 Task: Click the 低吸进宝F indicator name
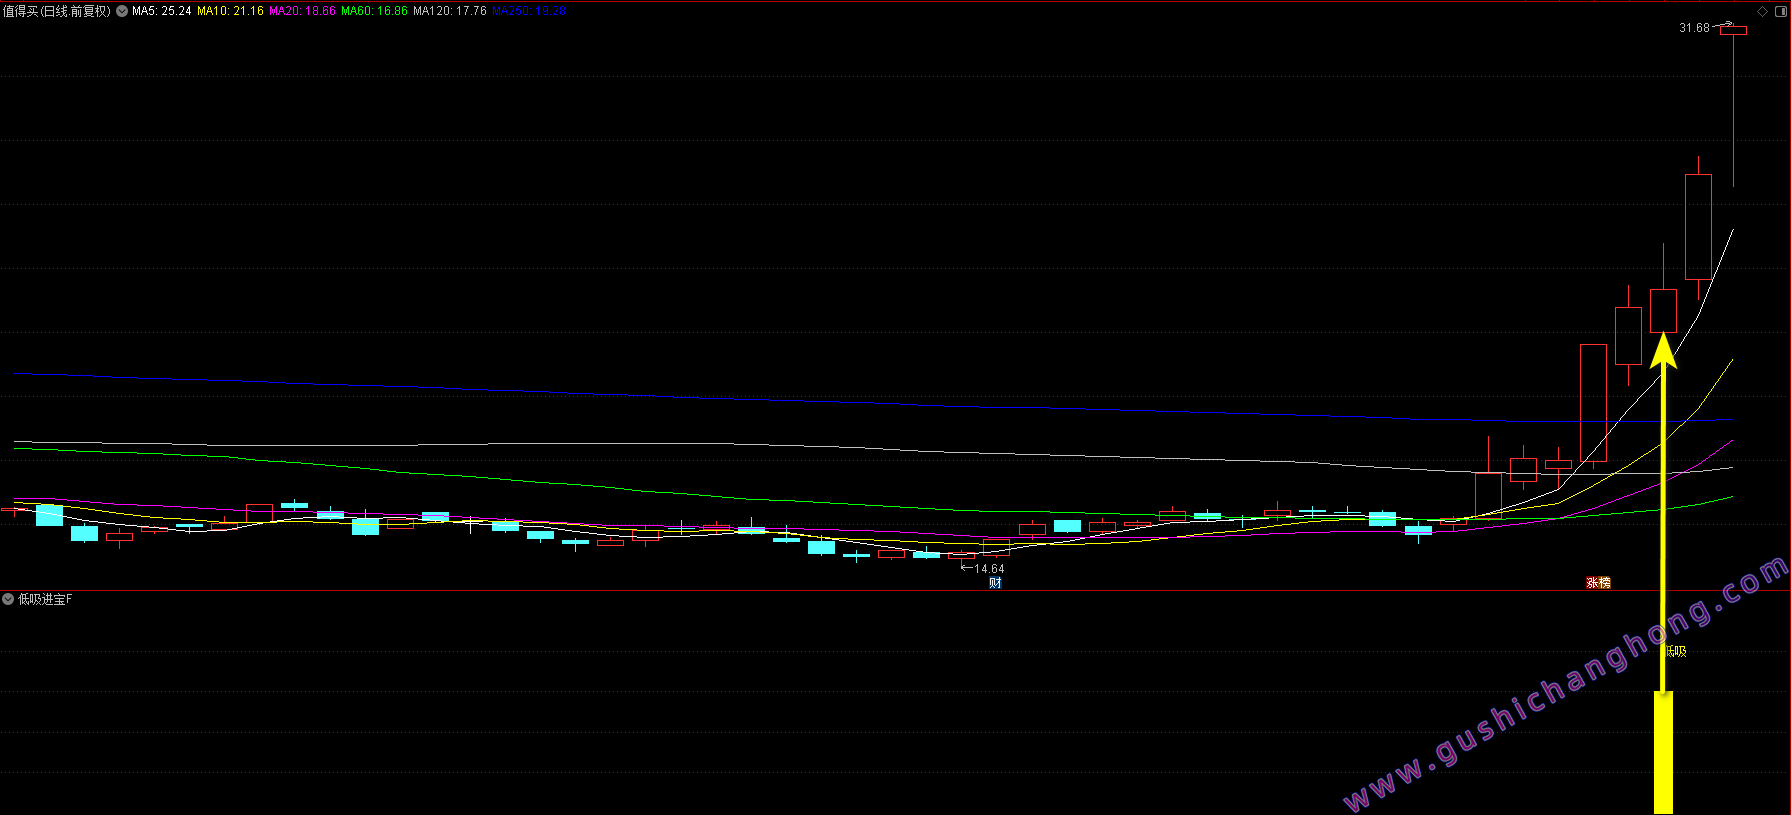point(45,599)
